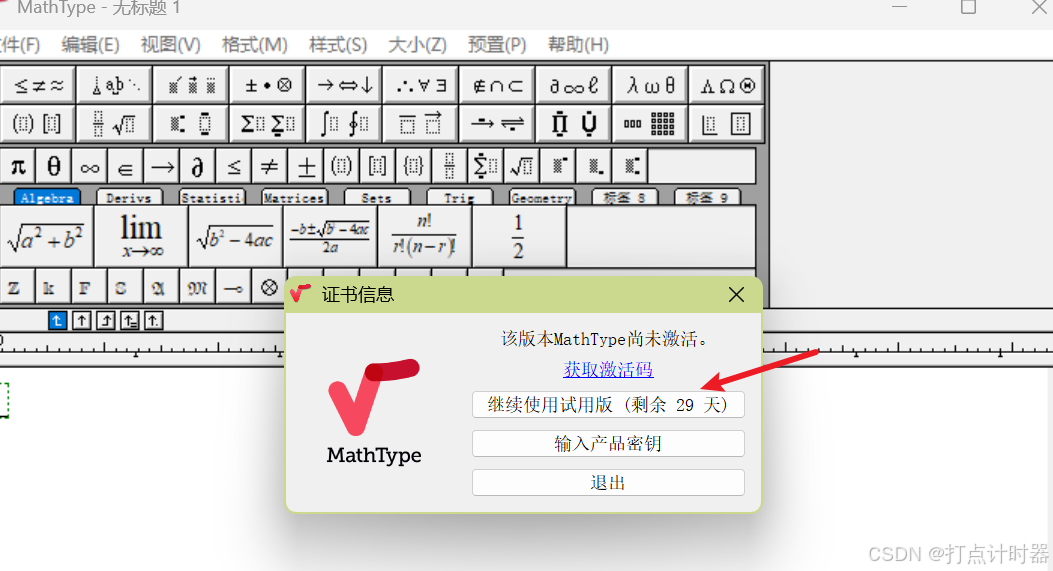Select the left-justified tab stop button

[x=57, y=321]
